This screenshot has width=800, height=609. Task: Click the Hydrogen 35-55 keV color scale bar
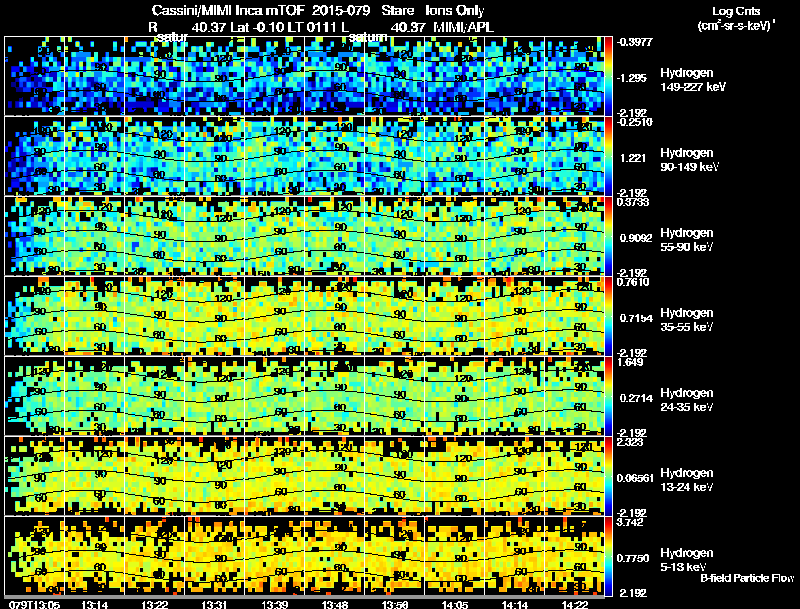click(608, 316)
